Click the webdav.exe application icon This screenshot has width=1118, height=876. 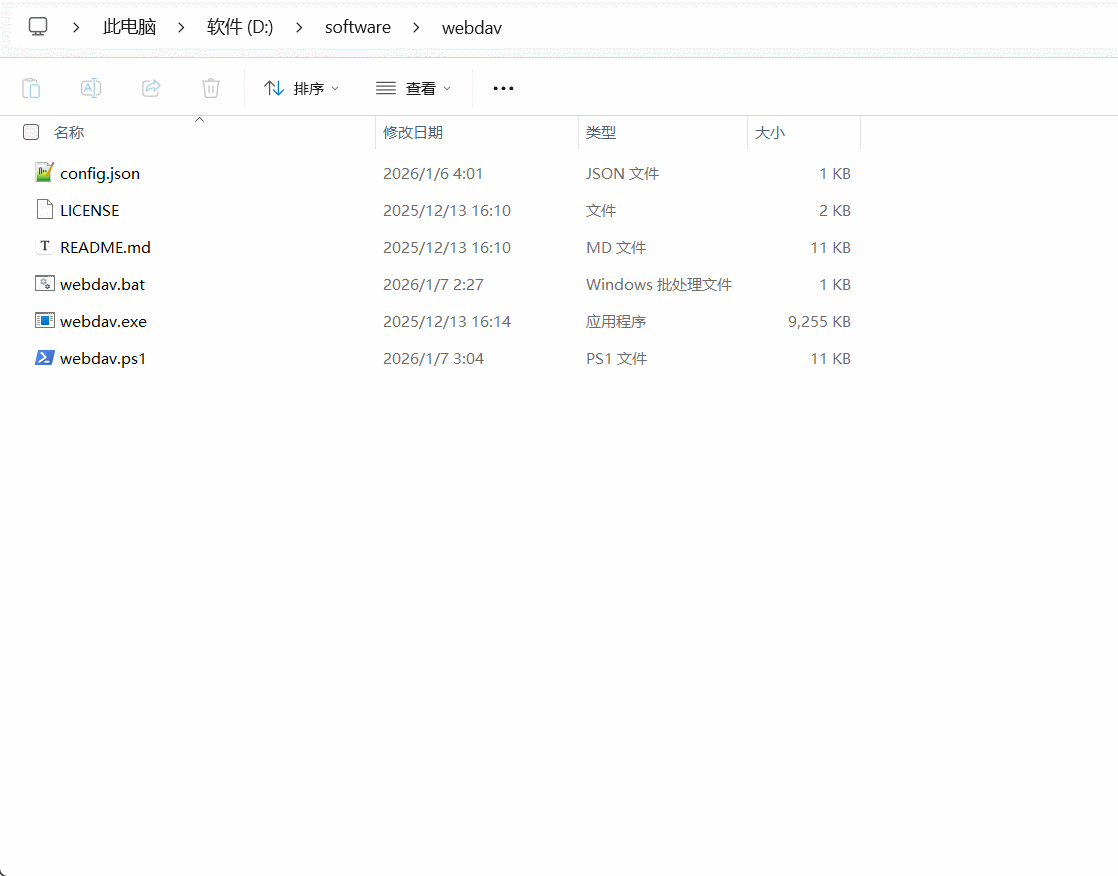pos(44,321)
